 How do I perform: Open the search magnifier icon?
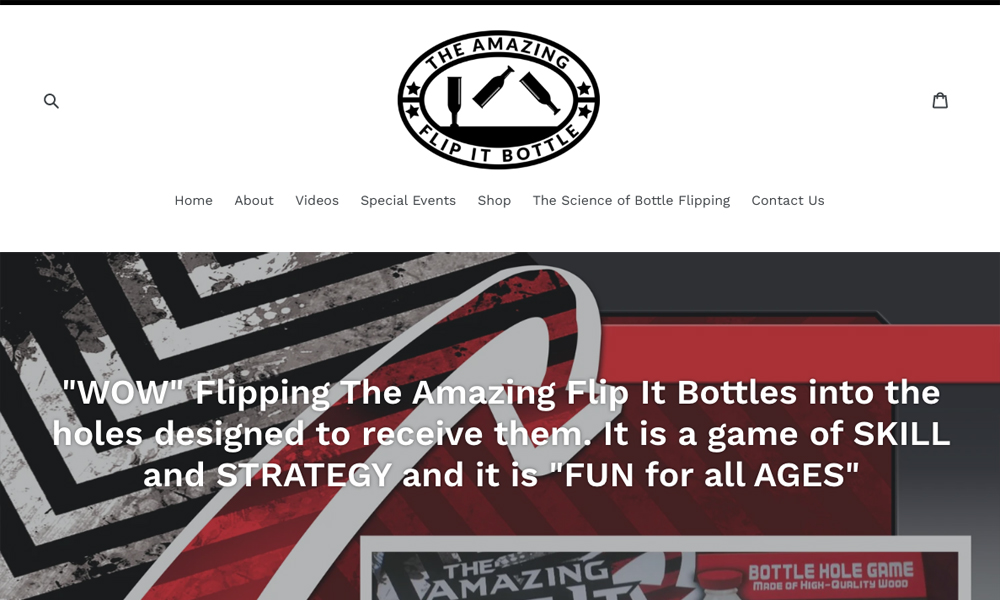pos(51,101)
